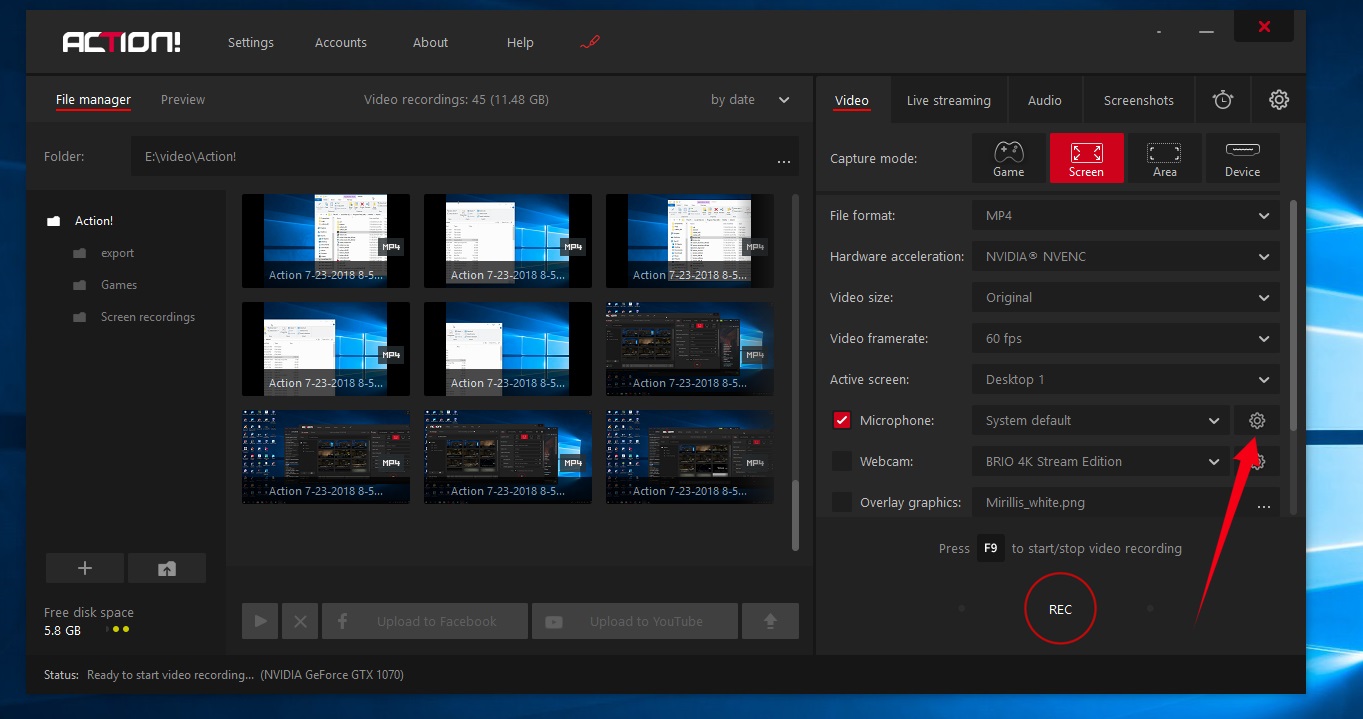Click the status text 'Ready to start video recording...'

171,675
